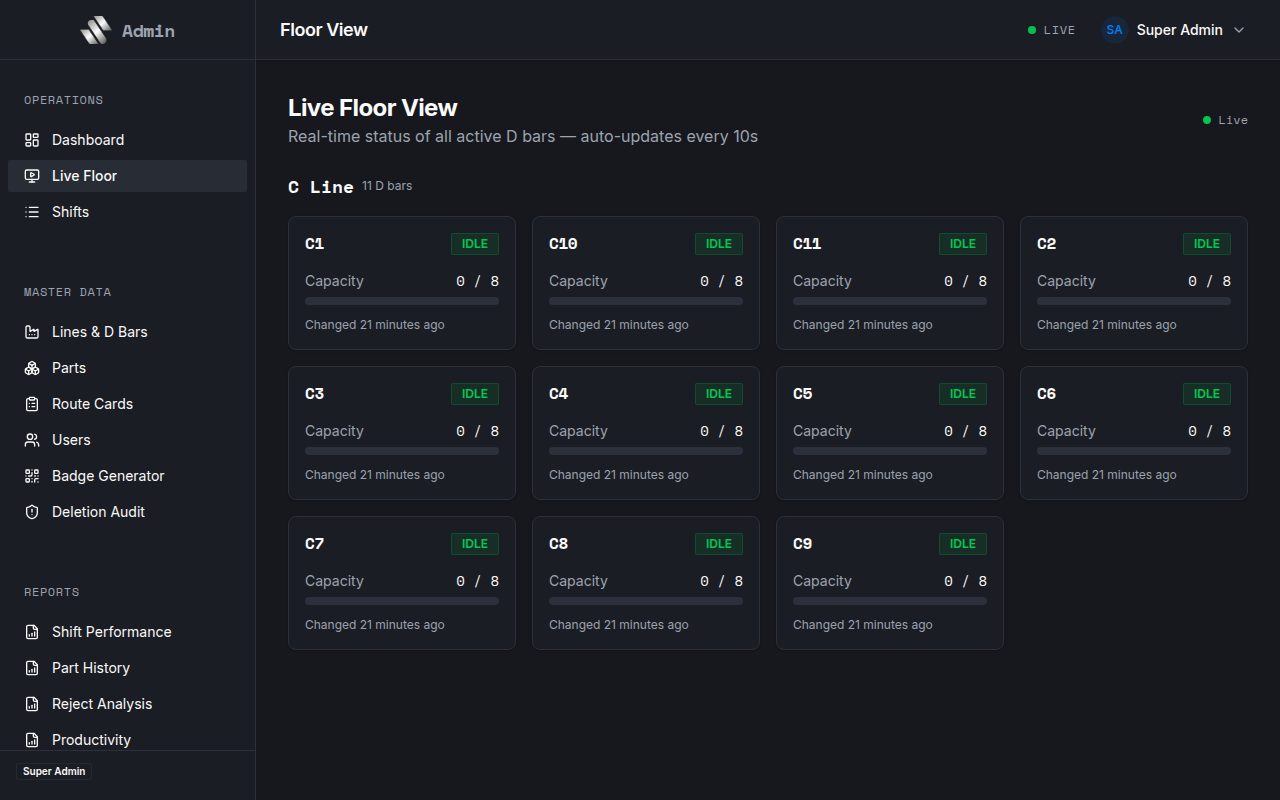Open the Shifts menu item

coord(128,212)
